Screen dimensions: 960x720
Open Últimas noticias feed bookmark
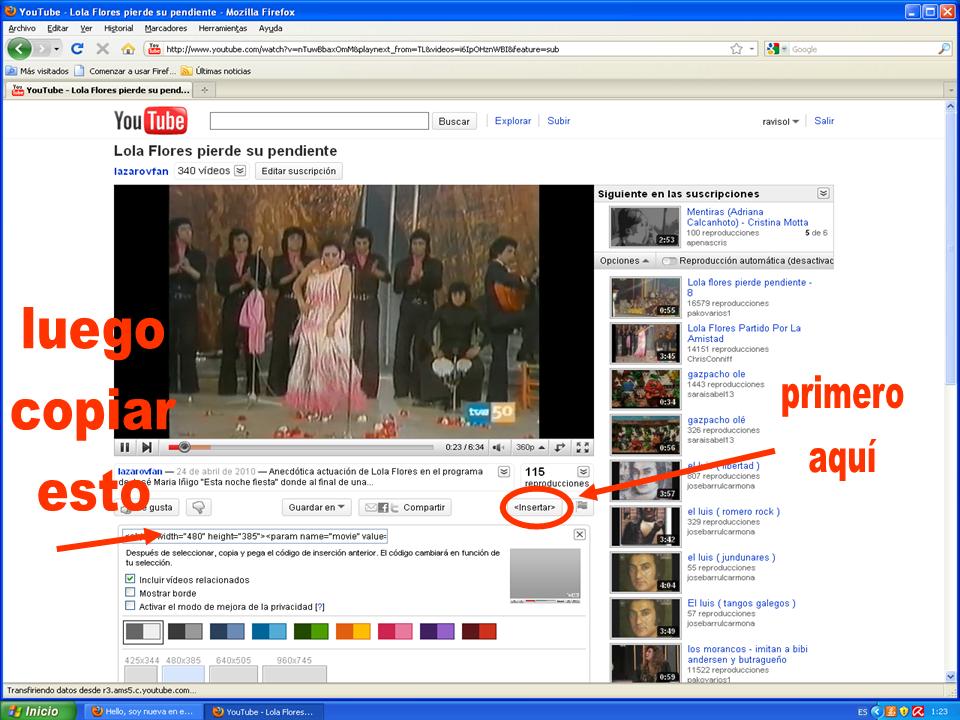click(216, 71)
